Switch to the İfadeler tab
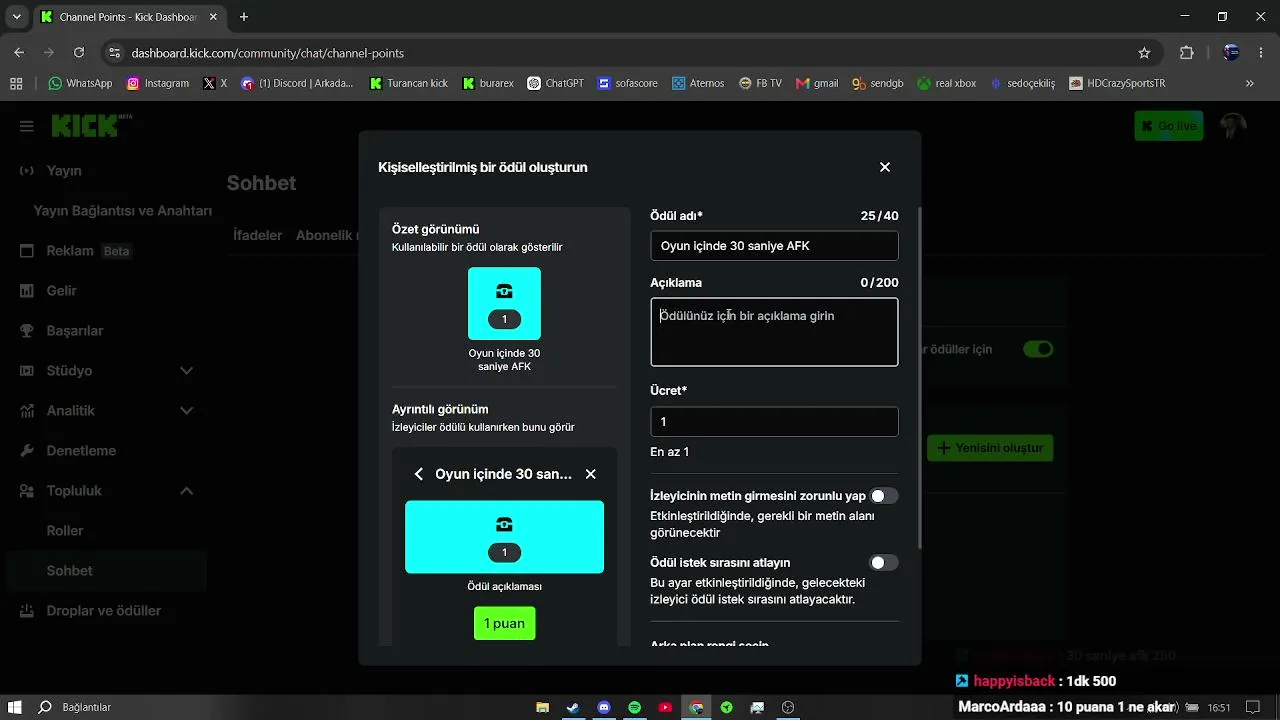 (257, 235)
